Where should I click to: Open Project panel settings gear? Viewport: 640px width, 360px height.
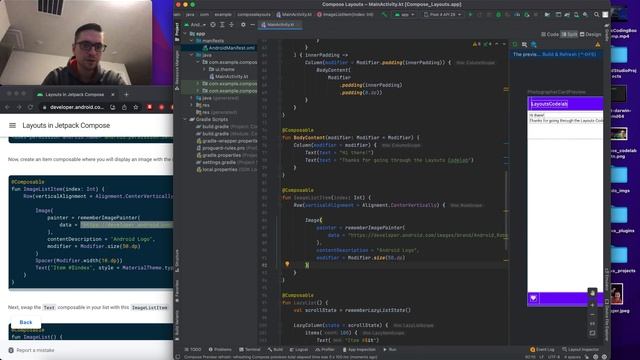point(243,24)
